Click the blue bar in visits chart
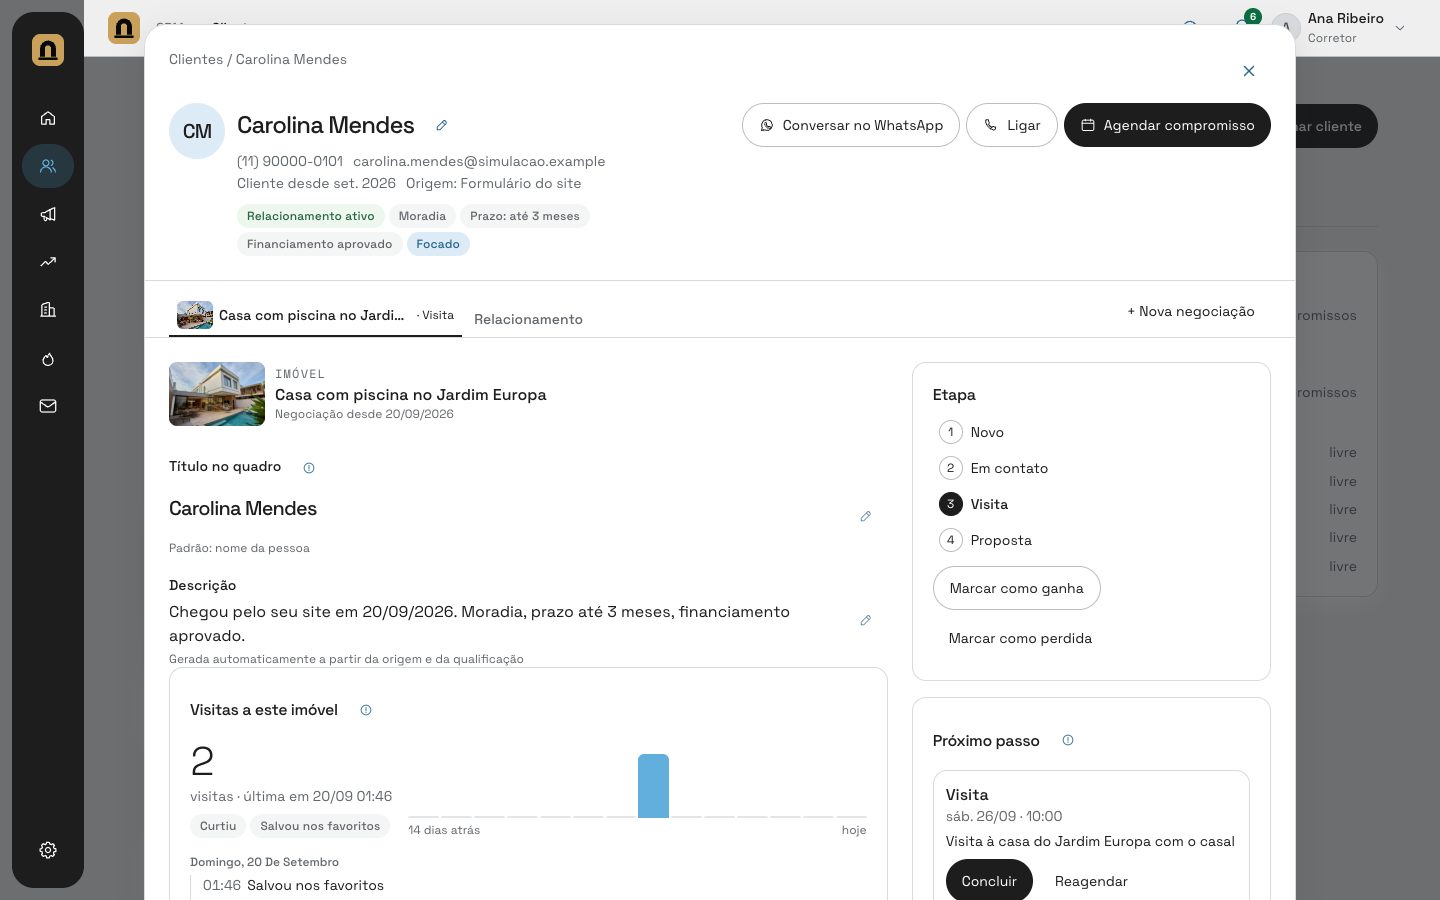This screenshot has height=900, width=1440. click(x=653, y=786)
